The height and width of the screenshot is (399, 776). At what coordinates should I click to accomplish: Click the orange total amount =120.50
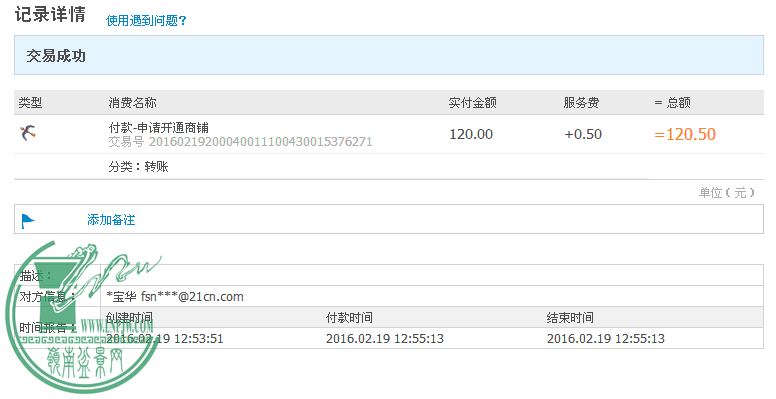[x=685, y=134]
